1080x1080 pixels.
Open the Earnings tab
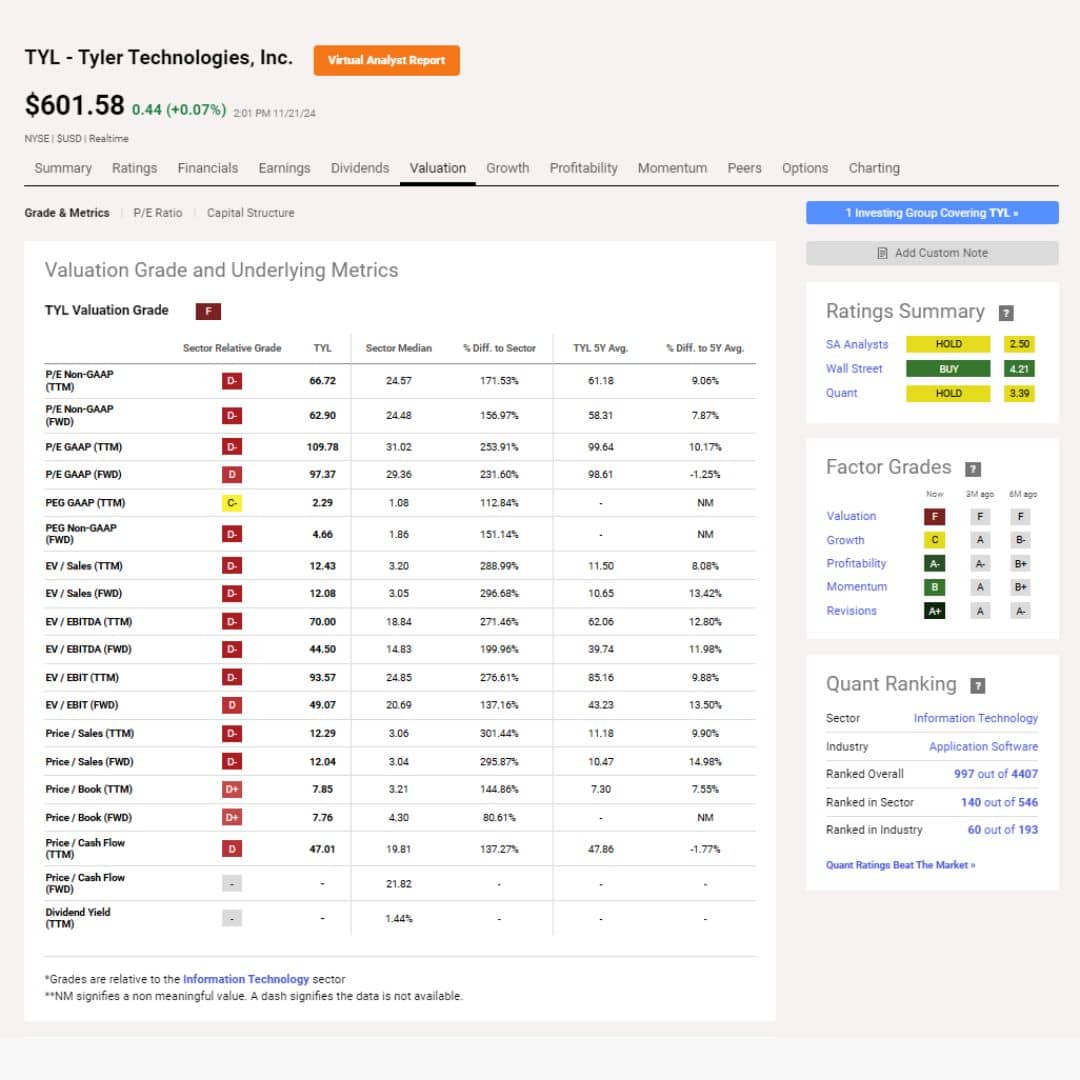(x=284, y=168)
